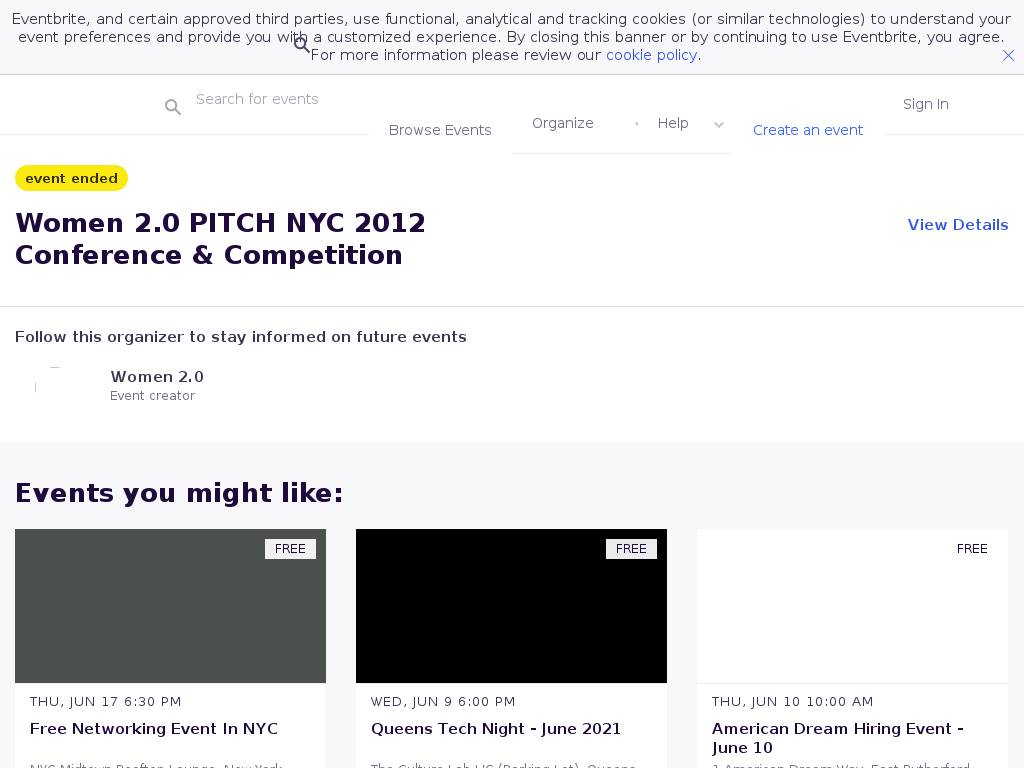Click Free Networking Event In NYC title

point(154,729)
